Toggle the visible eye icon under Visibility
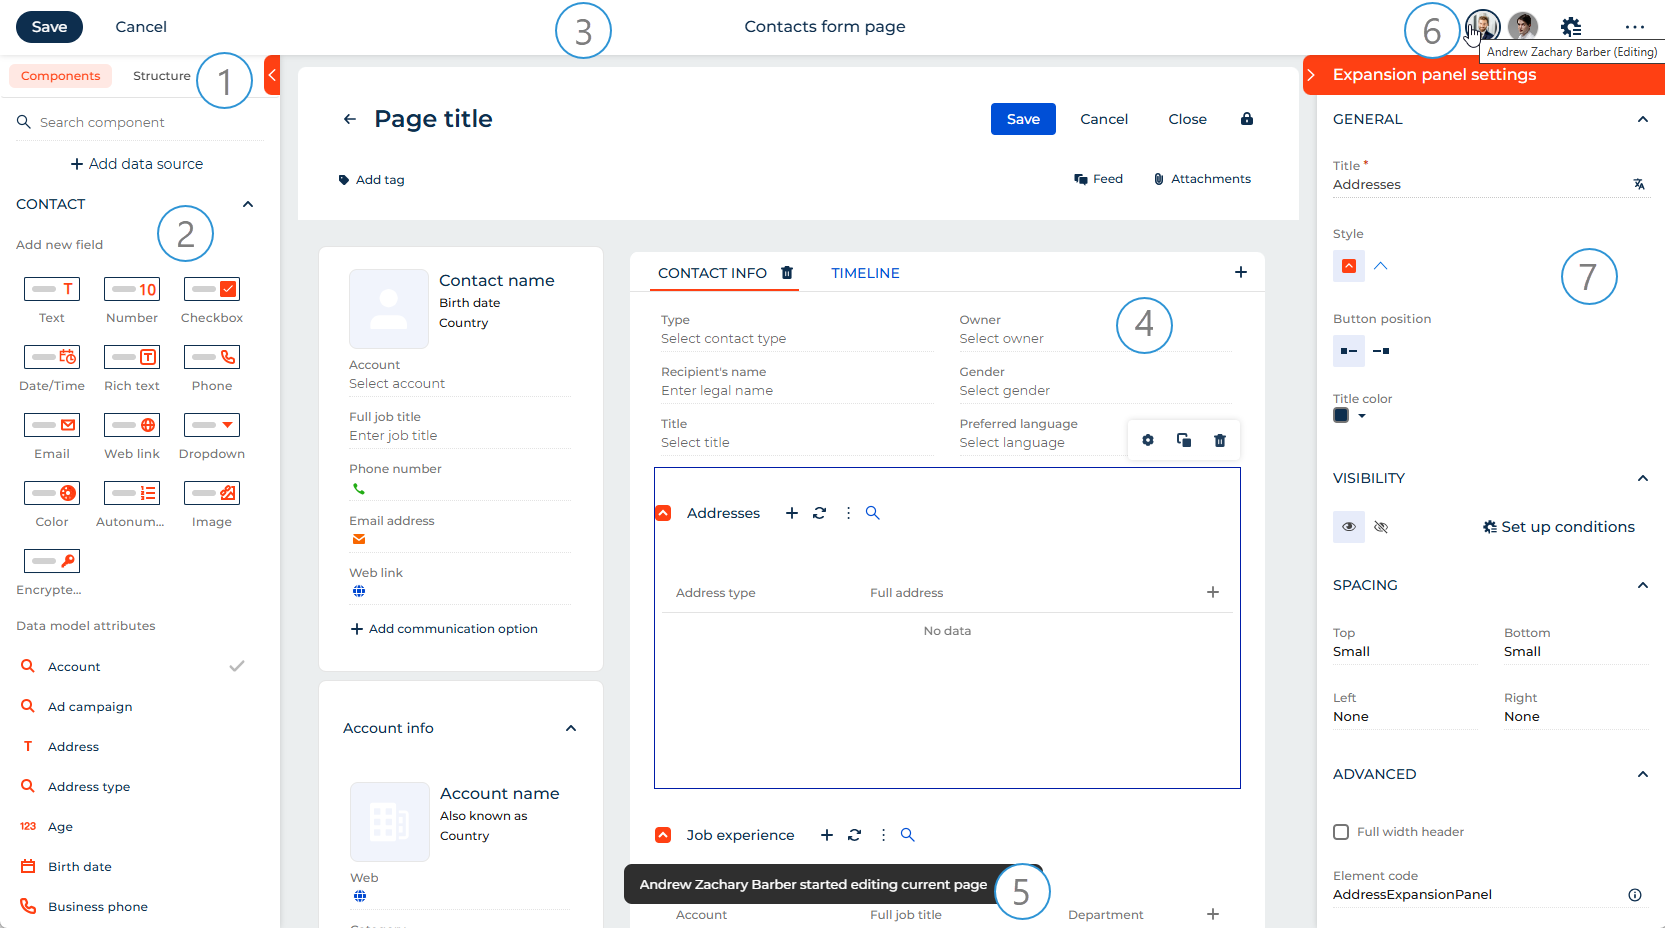 pos(1348,526)
